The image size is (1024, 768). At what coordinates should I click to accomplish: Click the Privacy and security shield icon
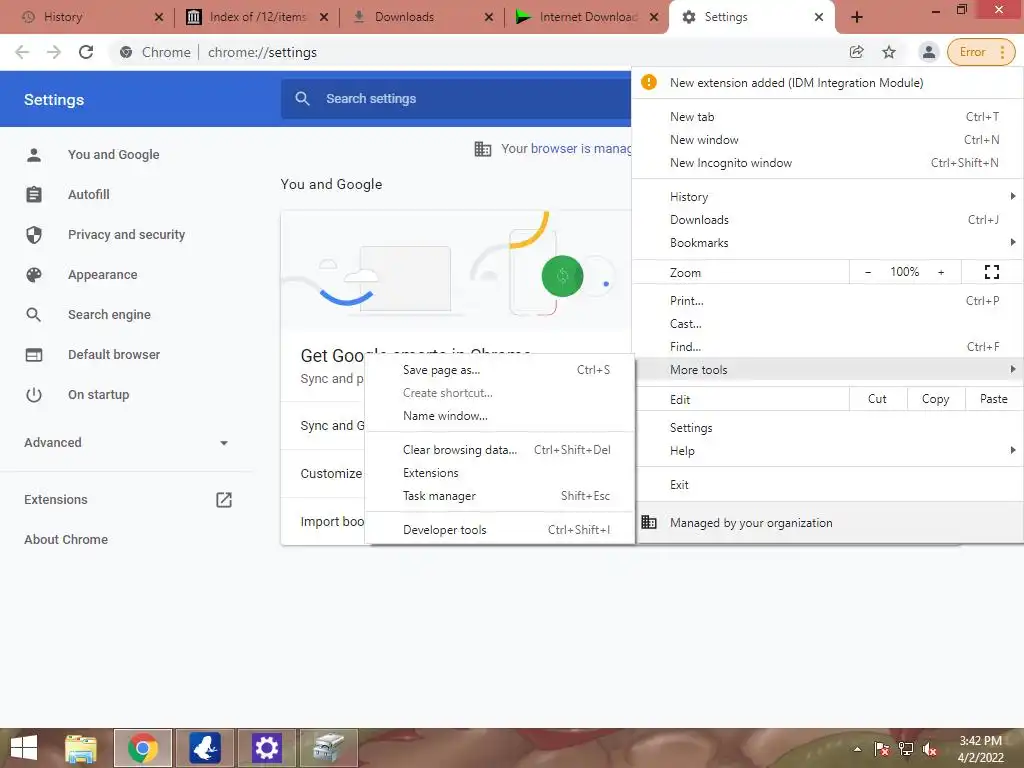click(x=34, y=234)
